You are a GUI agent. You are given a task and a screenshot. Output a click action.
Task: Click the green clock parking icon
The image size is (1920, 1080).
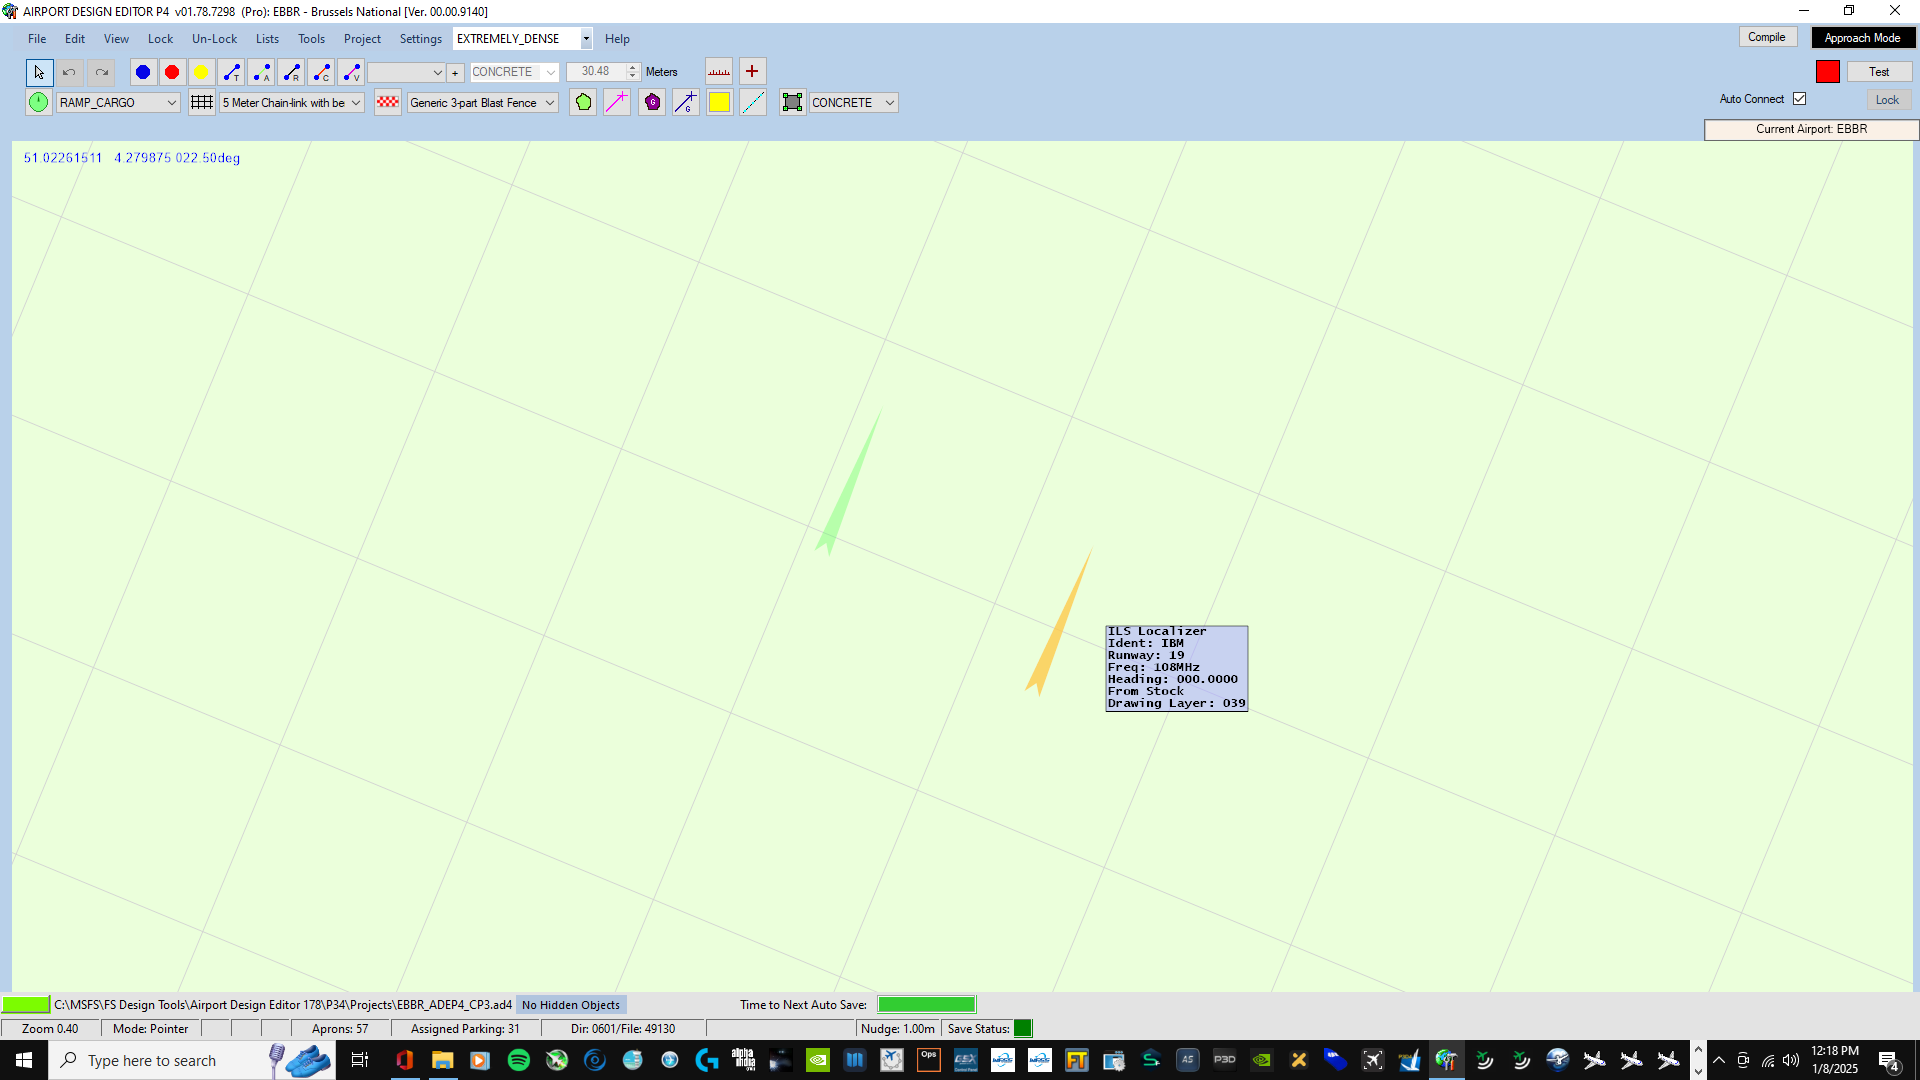pyautogui.click(x=38, y=102)
